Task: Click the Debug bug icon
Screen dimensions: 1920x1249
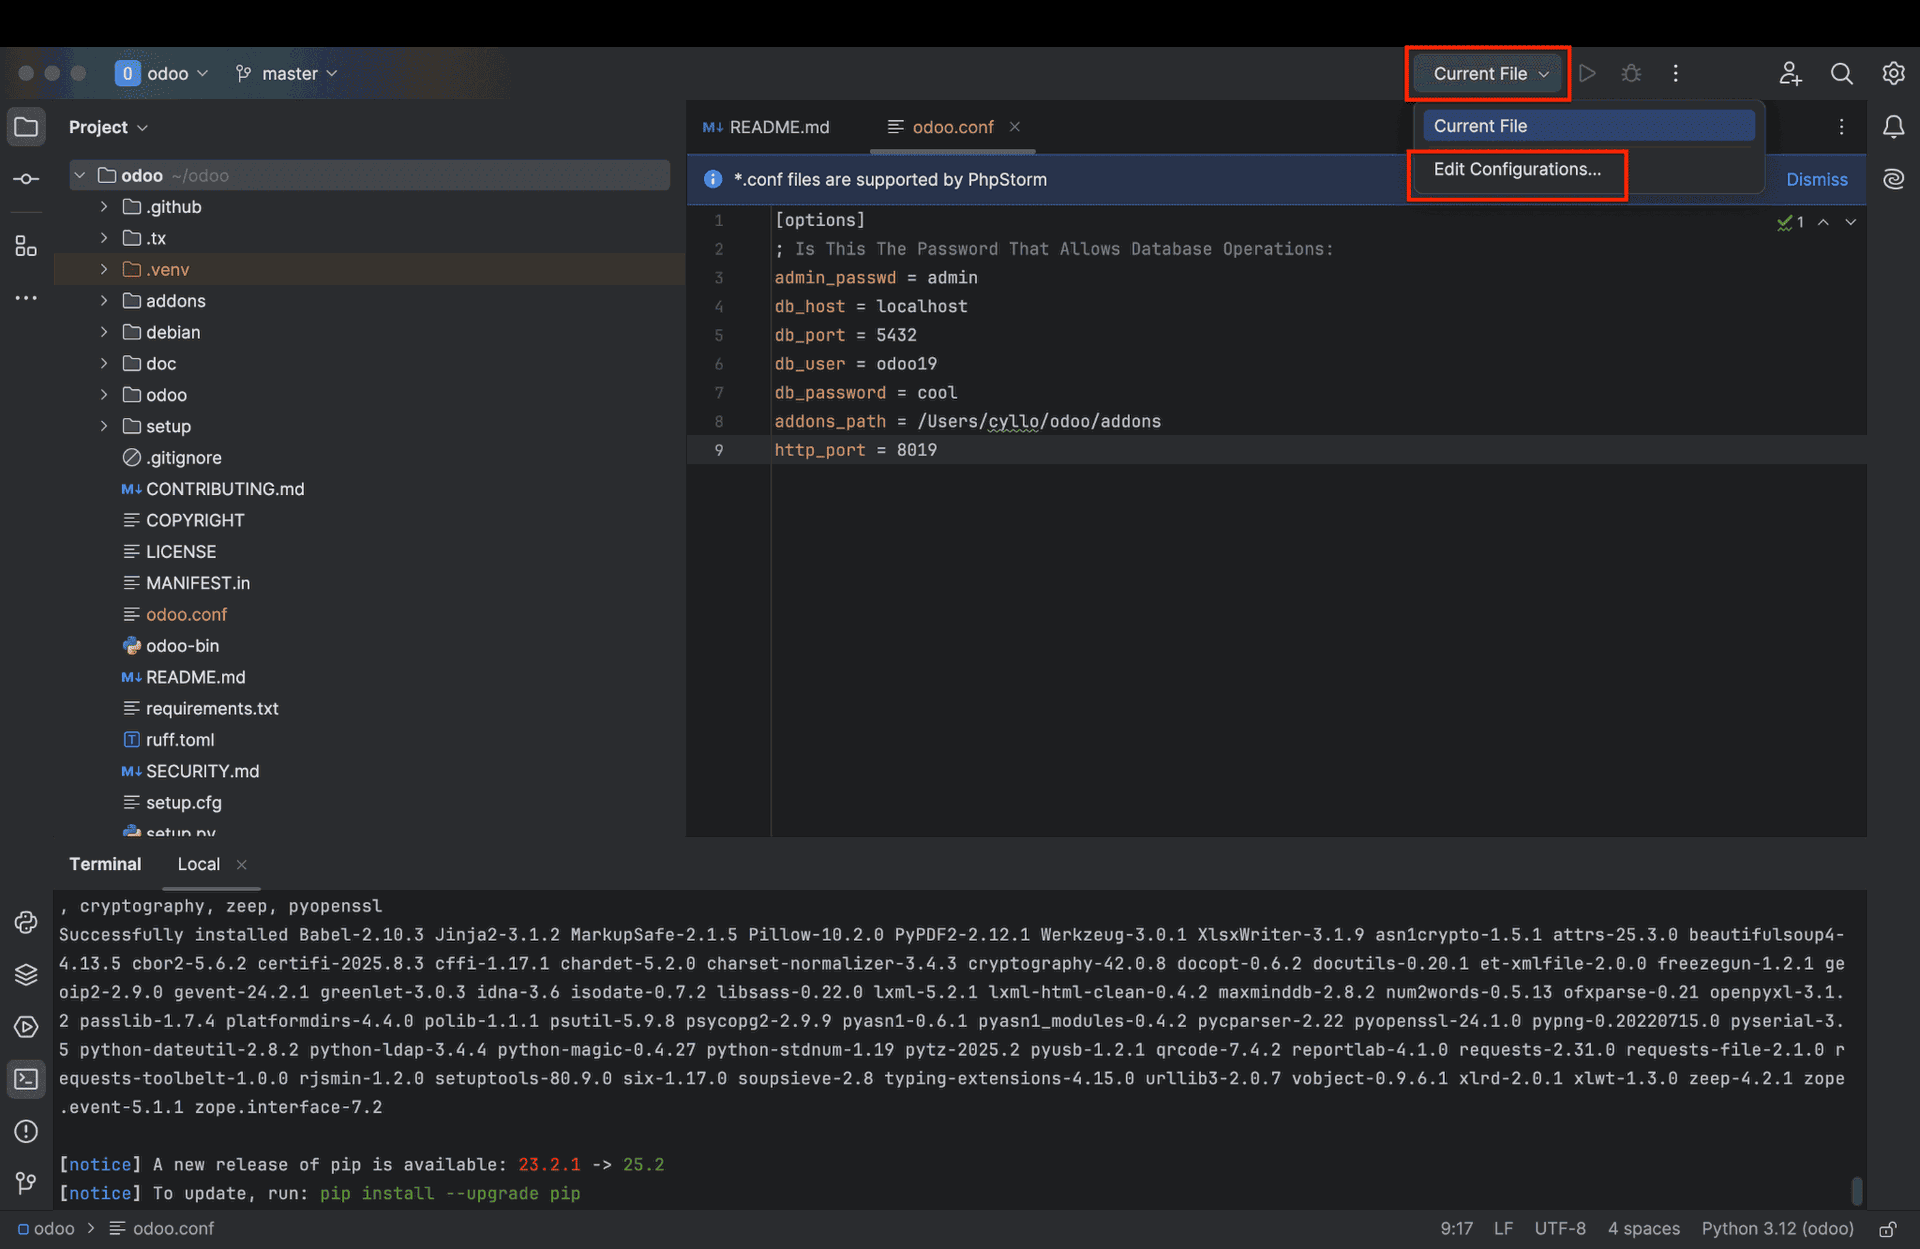Action: 1631,73
